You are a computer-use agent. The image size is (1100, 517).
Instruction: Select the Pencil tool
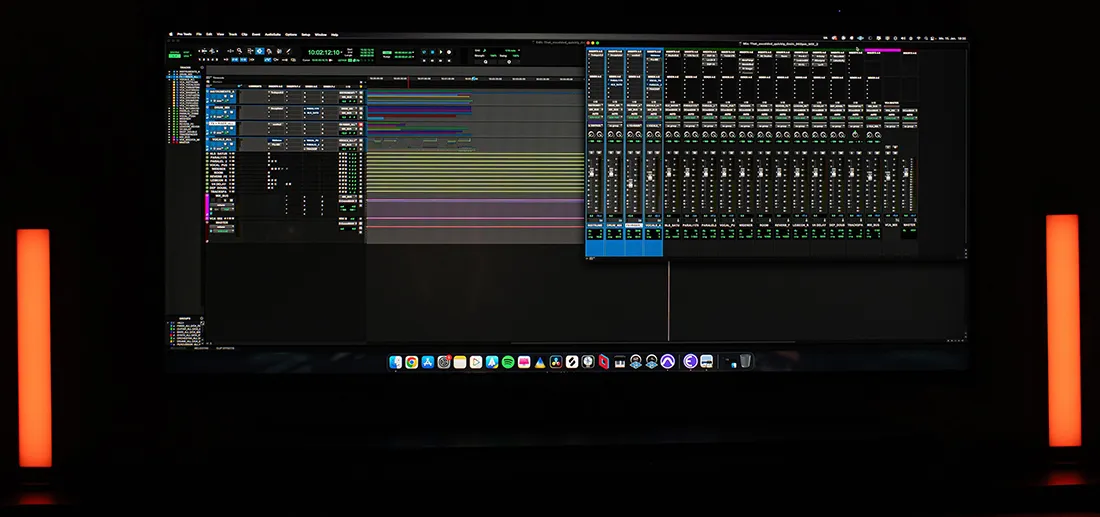click(288, 51)
